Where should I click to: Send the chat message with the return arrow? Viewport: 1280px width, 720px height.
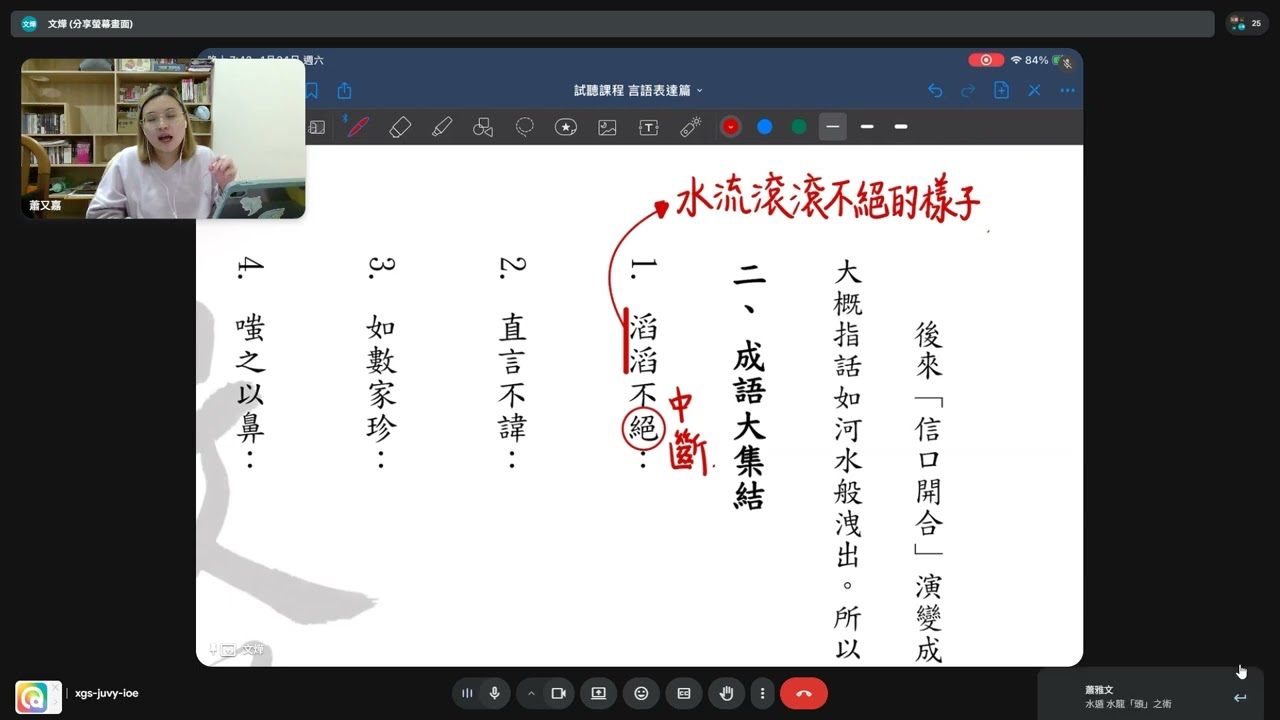(x=1240, y=698)
